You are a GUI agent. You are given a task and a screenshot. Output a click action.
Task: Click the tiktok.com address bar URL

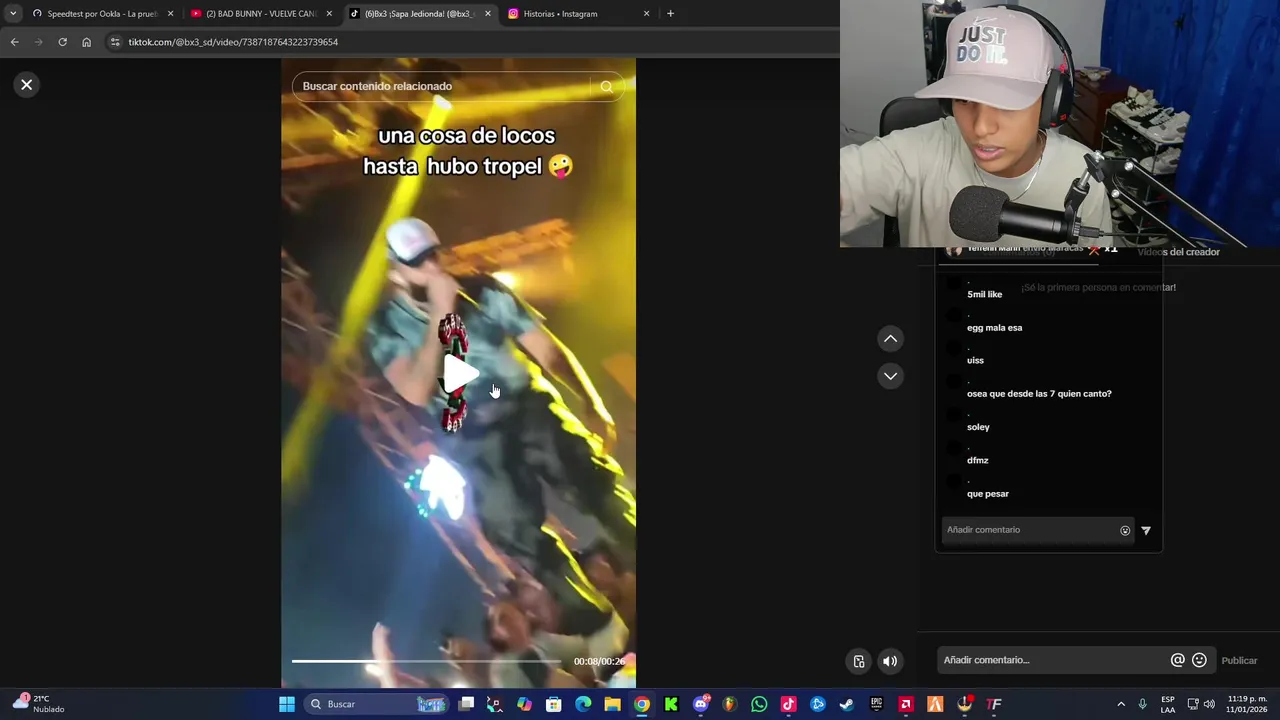coord(233,42)
